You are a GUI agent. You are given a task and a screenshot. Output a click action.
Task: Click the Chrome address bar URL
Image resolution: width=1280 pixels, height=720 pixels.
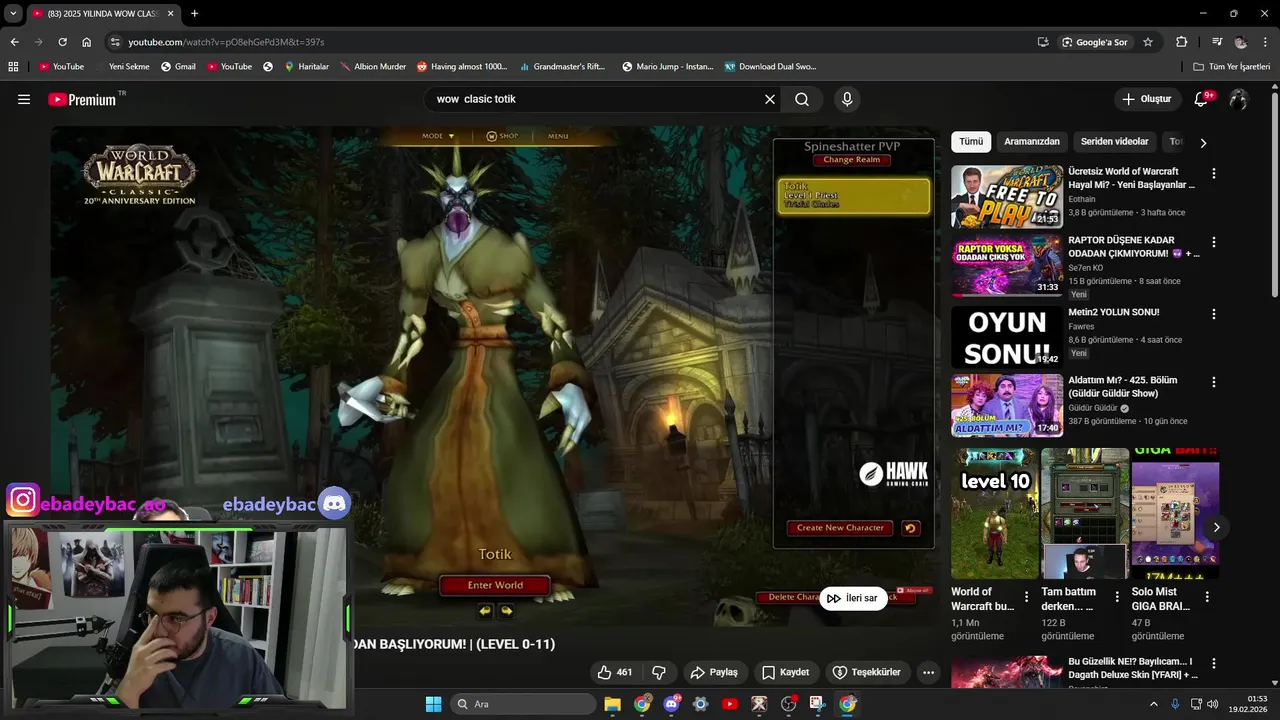pyautogui.click(x=226, y=42)
